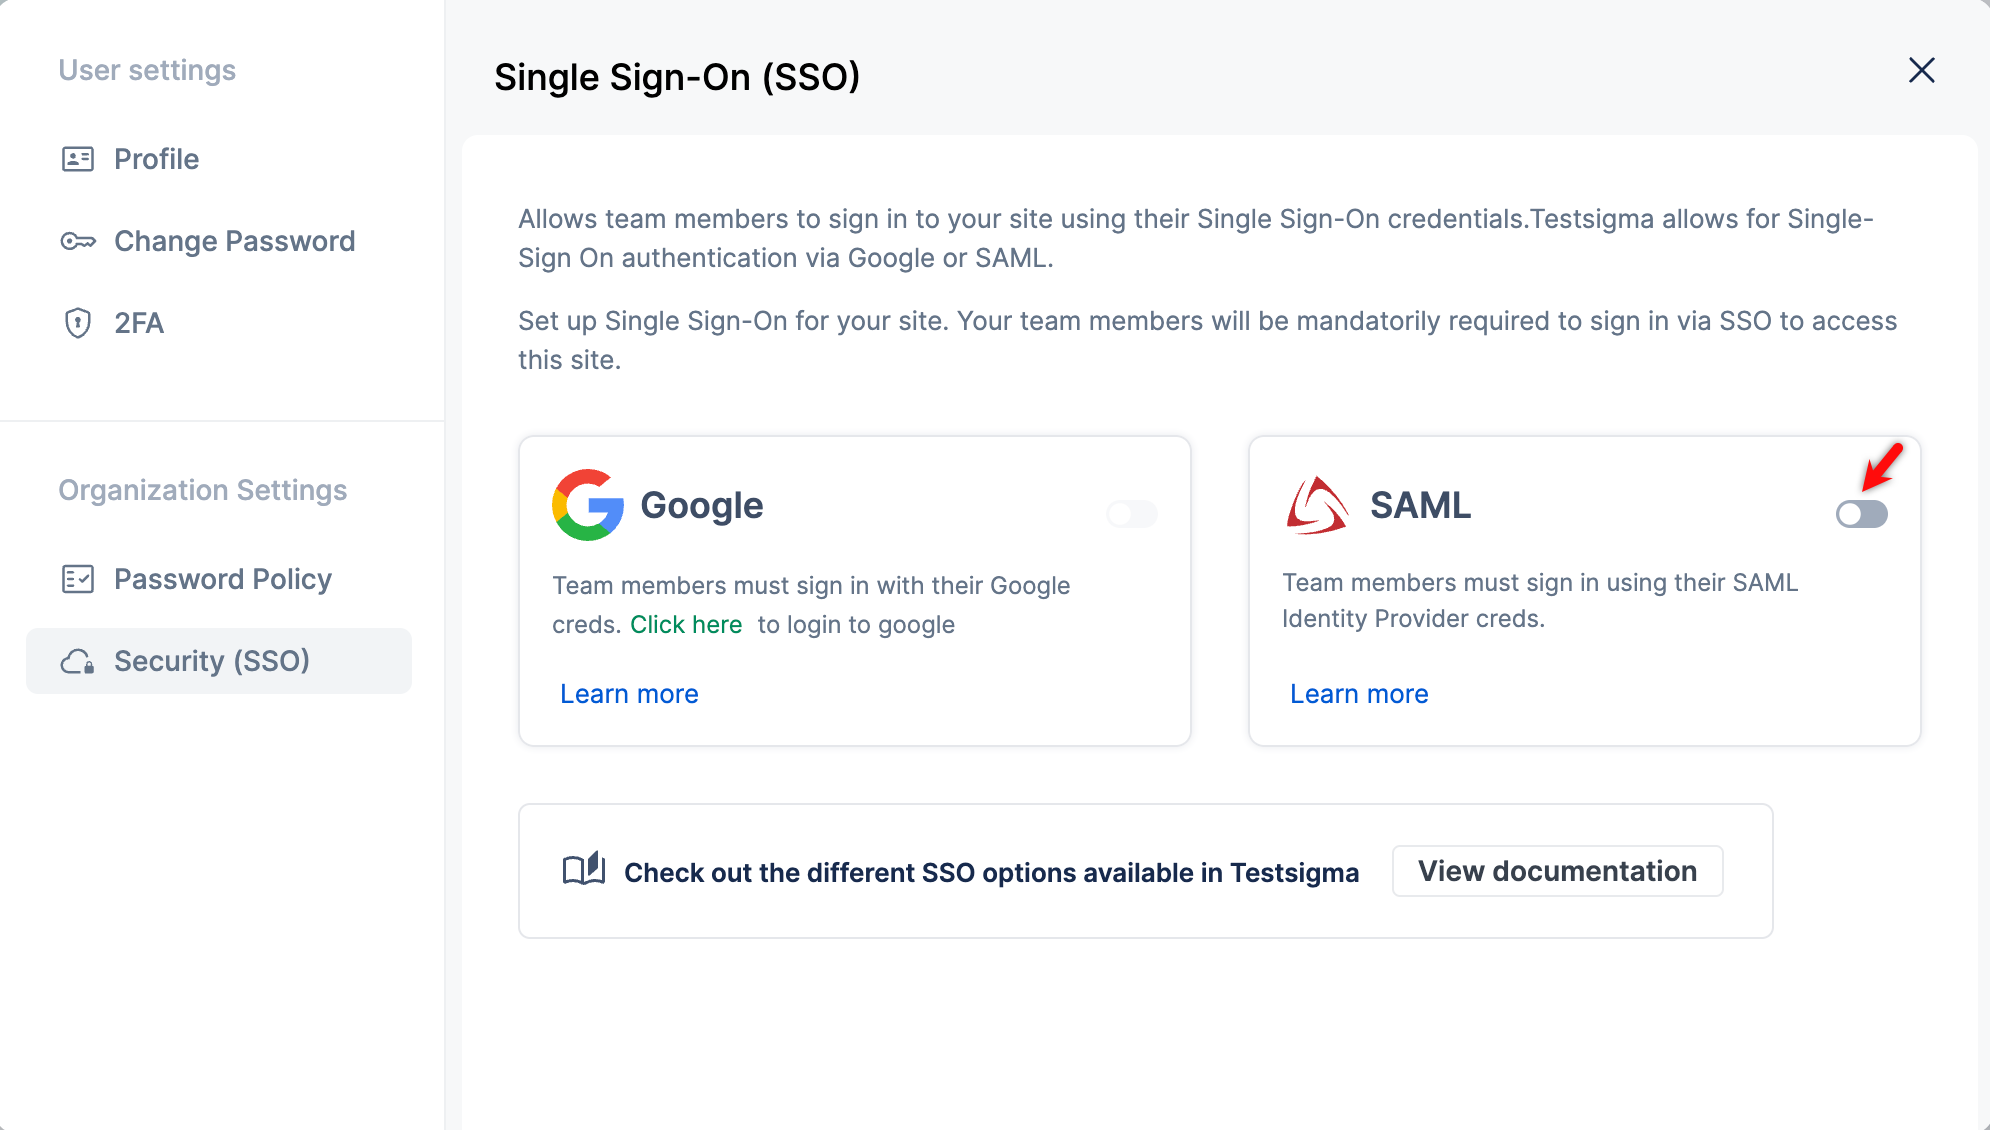Click the Google logo on the SSO card
Screen dimensions: 1990x1130
click(x=586, y=505)
